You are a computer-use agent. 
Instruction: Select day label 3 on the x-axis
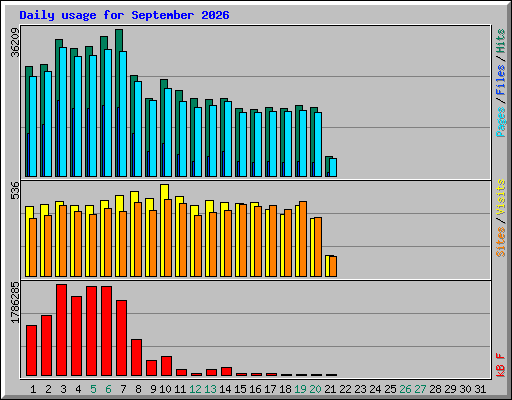(x=63, y=389)
